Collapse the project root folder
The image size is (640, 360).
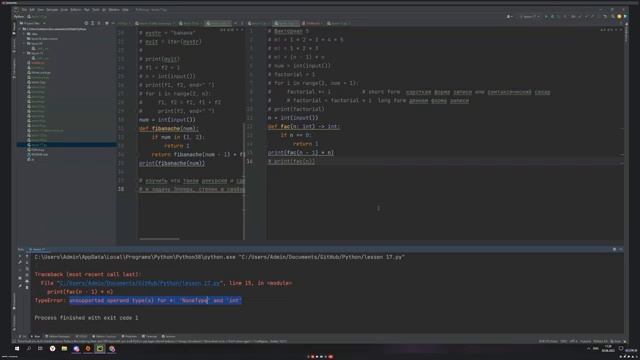coord(20,29)
